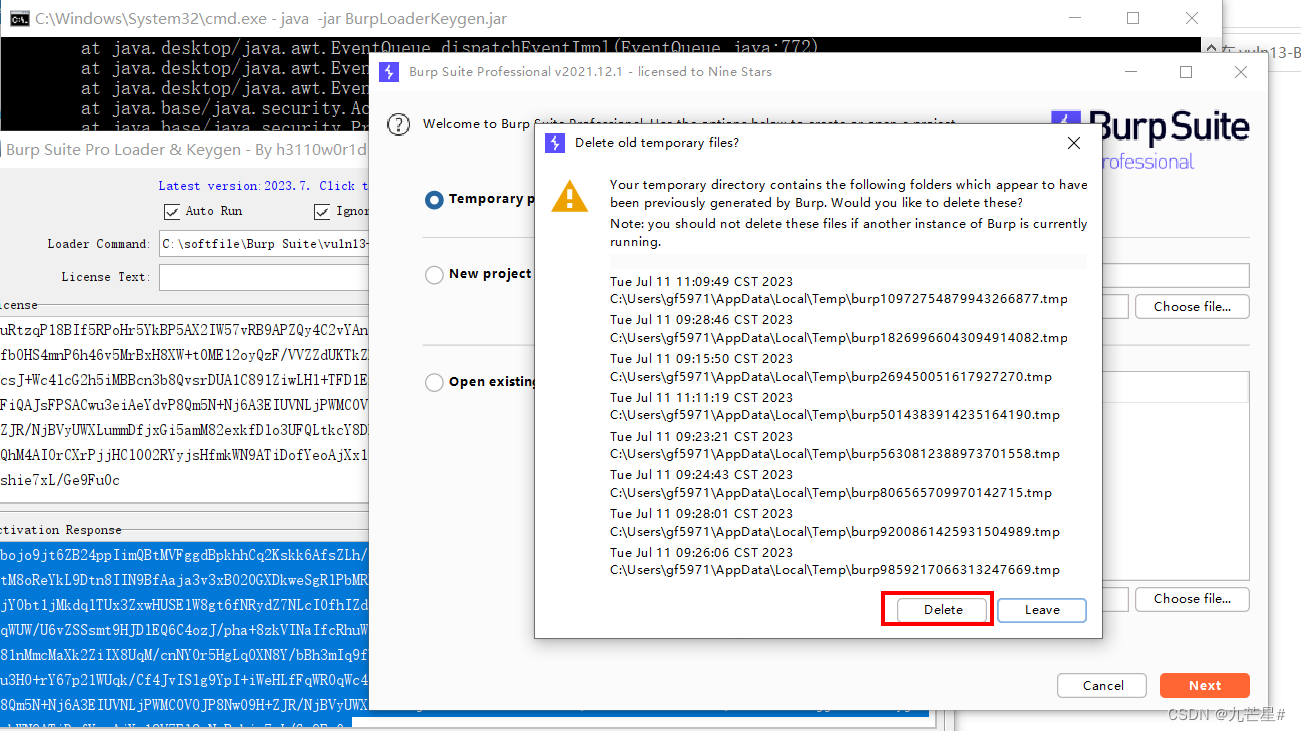The width and height of the screenshot is (1301, 731).
Task: Click the Burp Suite Professional window title icon
Action: click(x=390, y=72)
